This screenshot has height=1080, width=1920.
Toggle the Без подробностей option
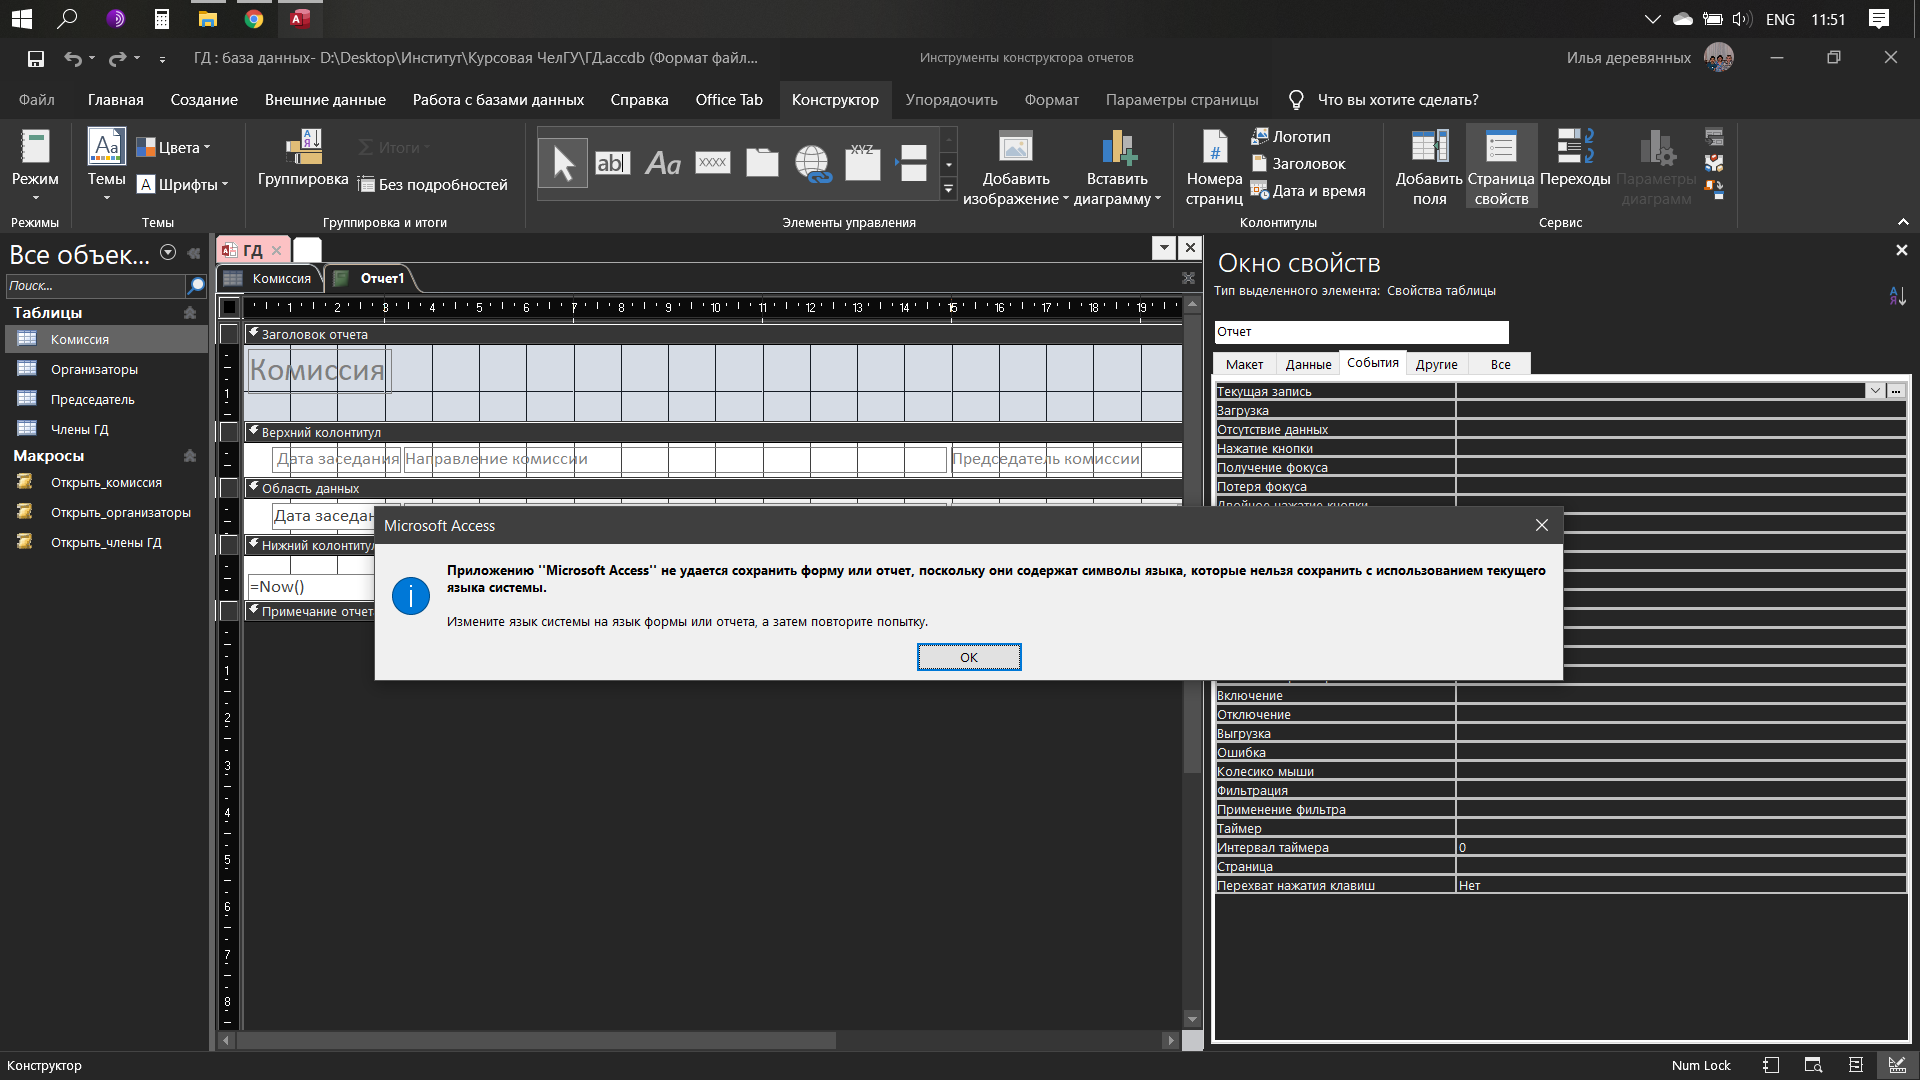point(432,185)
